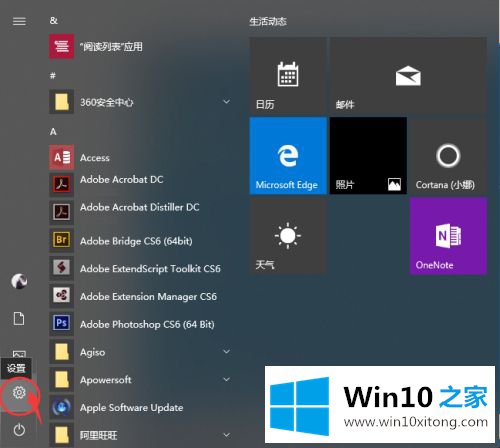
Task: Open the 邮件 mail tile
Action: (x=408, y=75)
